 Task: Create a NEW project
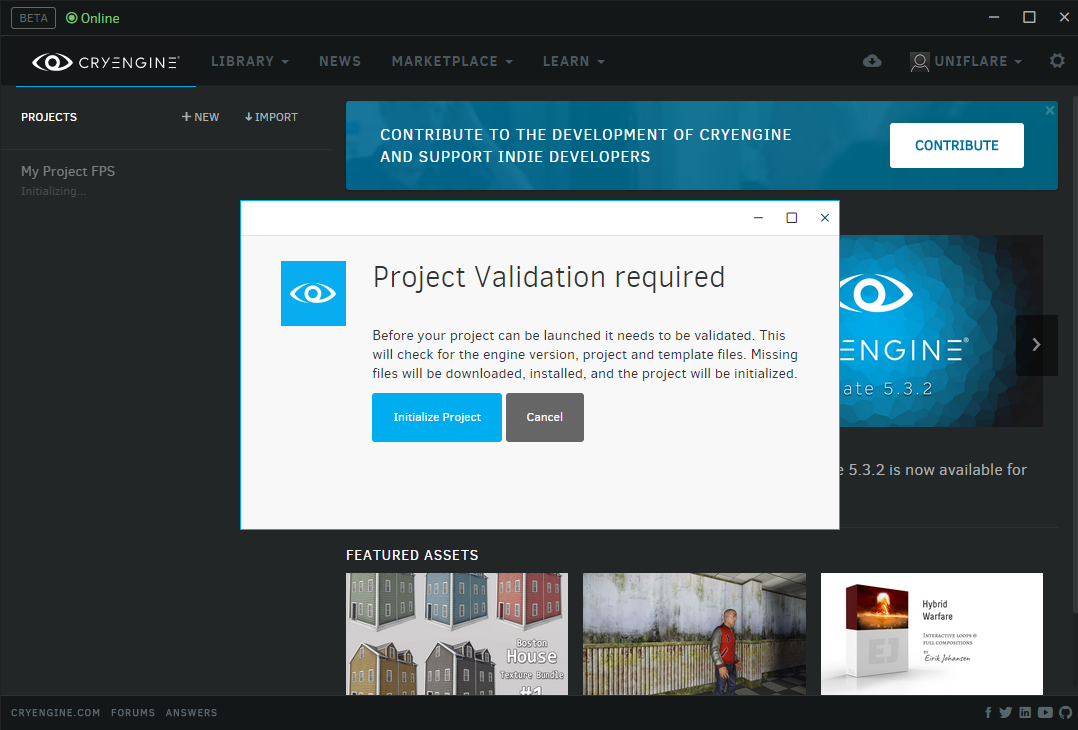coord(200,117)
